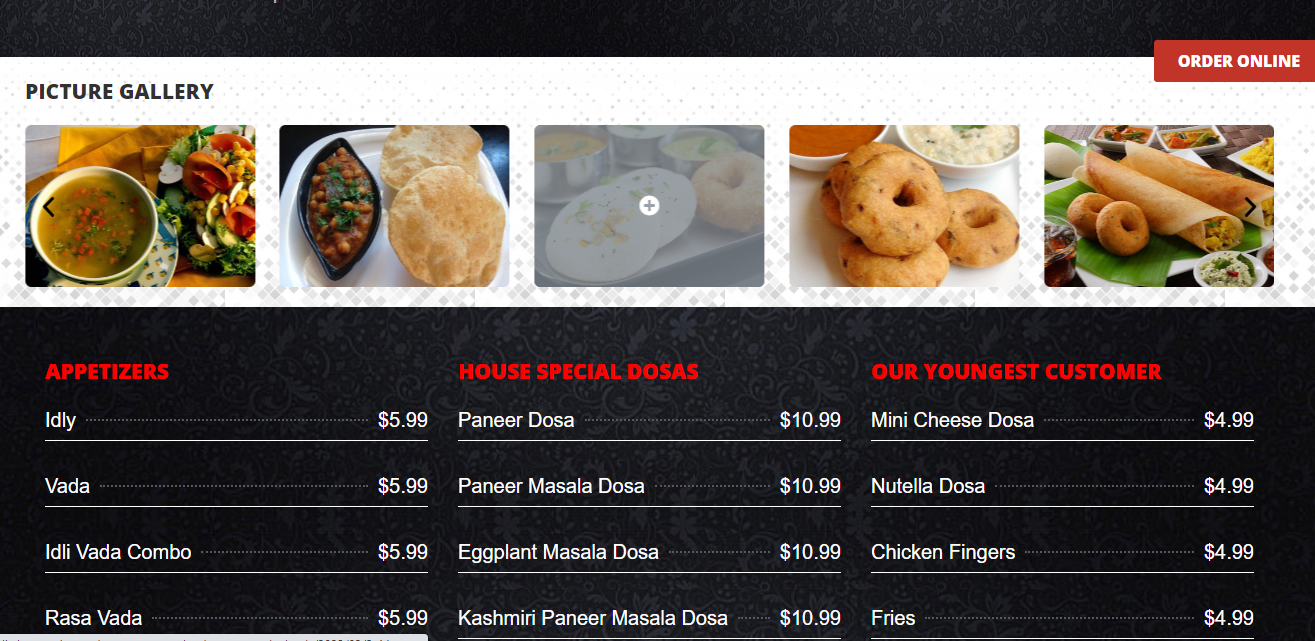The height and width of the screenshot is (641, 1315).
Task: Select the Eggplant Masala Dosa item
Action: (x=649, y=552)
